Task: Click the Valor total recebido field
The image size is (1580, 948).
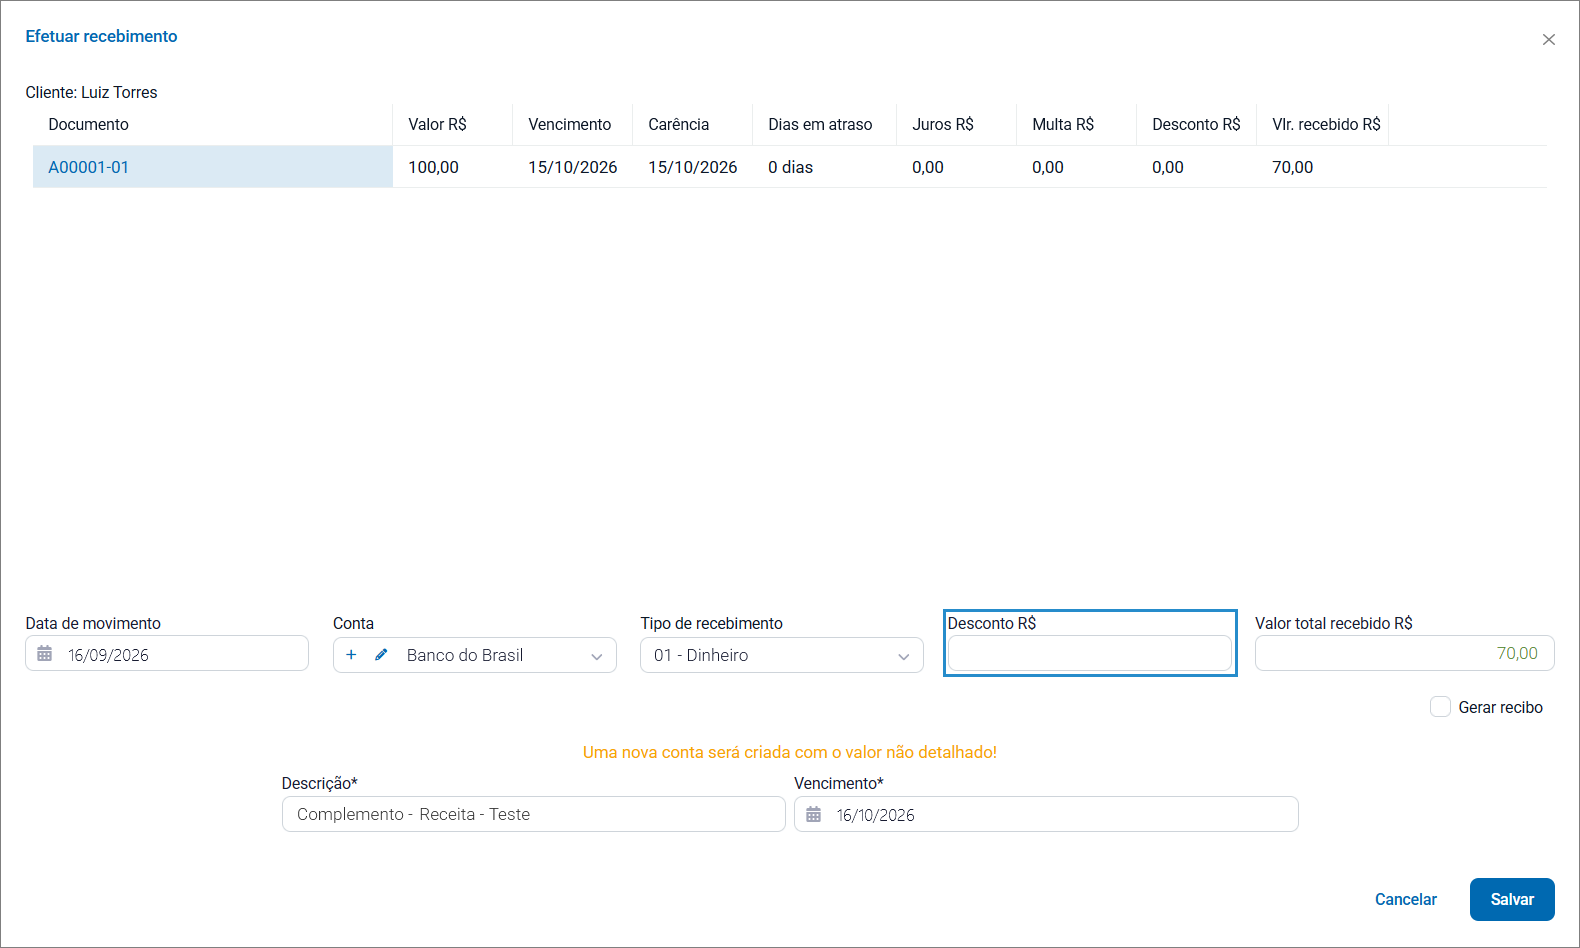Action: point(1405,653)
